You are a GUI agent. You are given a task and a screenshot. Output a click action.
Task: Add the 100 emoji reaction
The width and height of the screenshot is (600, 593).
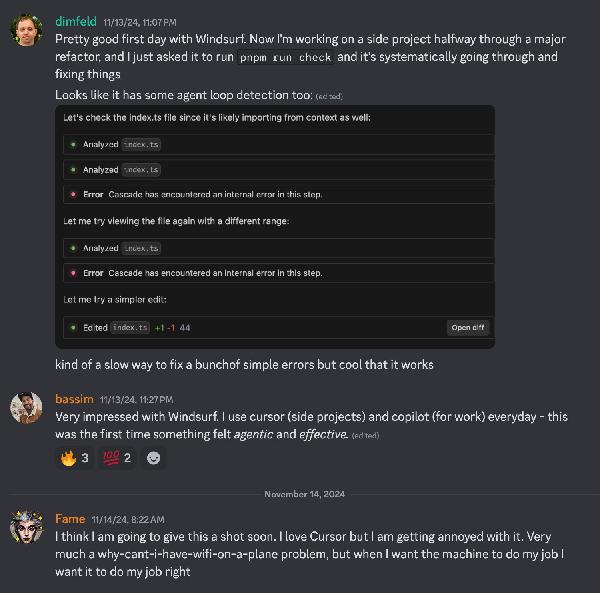tap(117, 458)
